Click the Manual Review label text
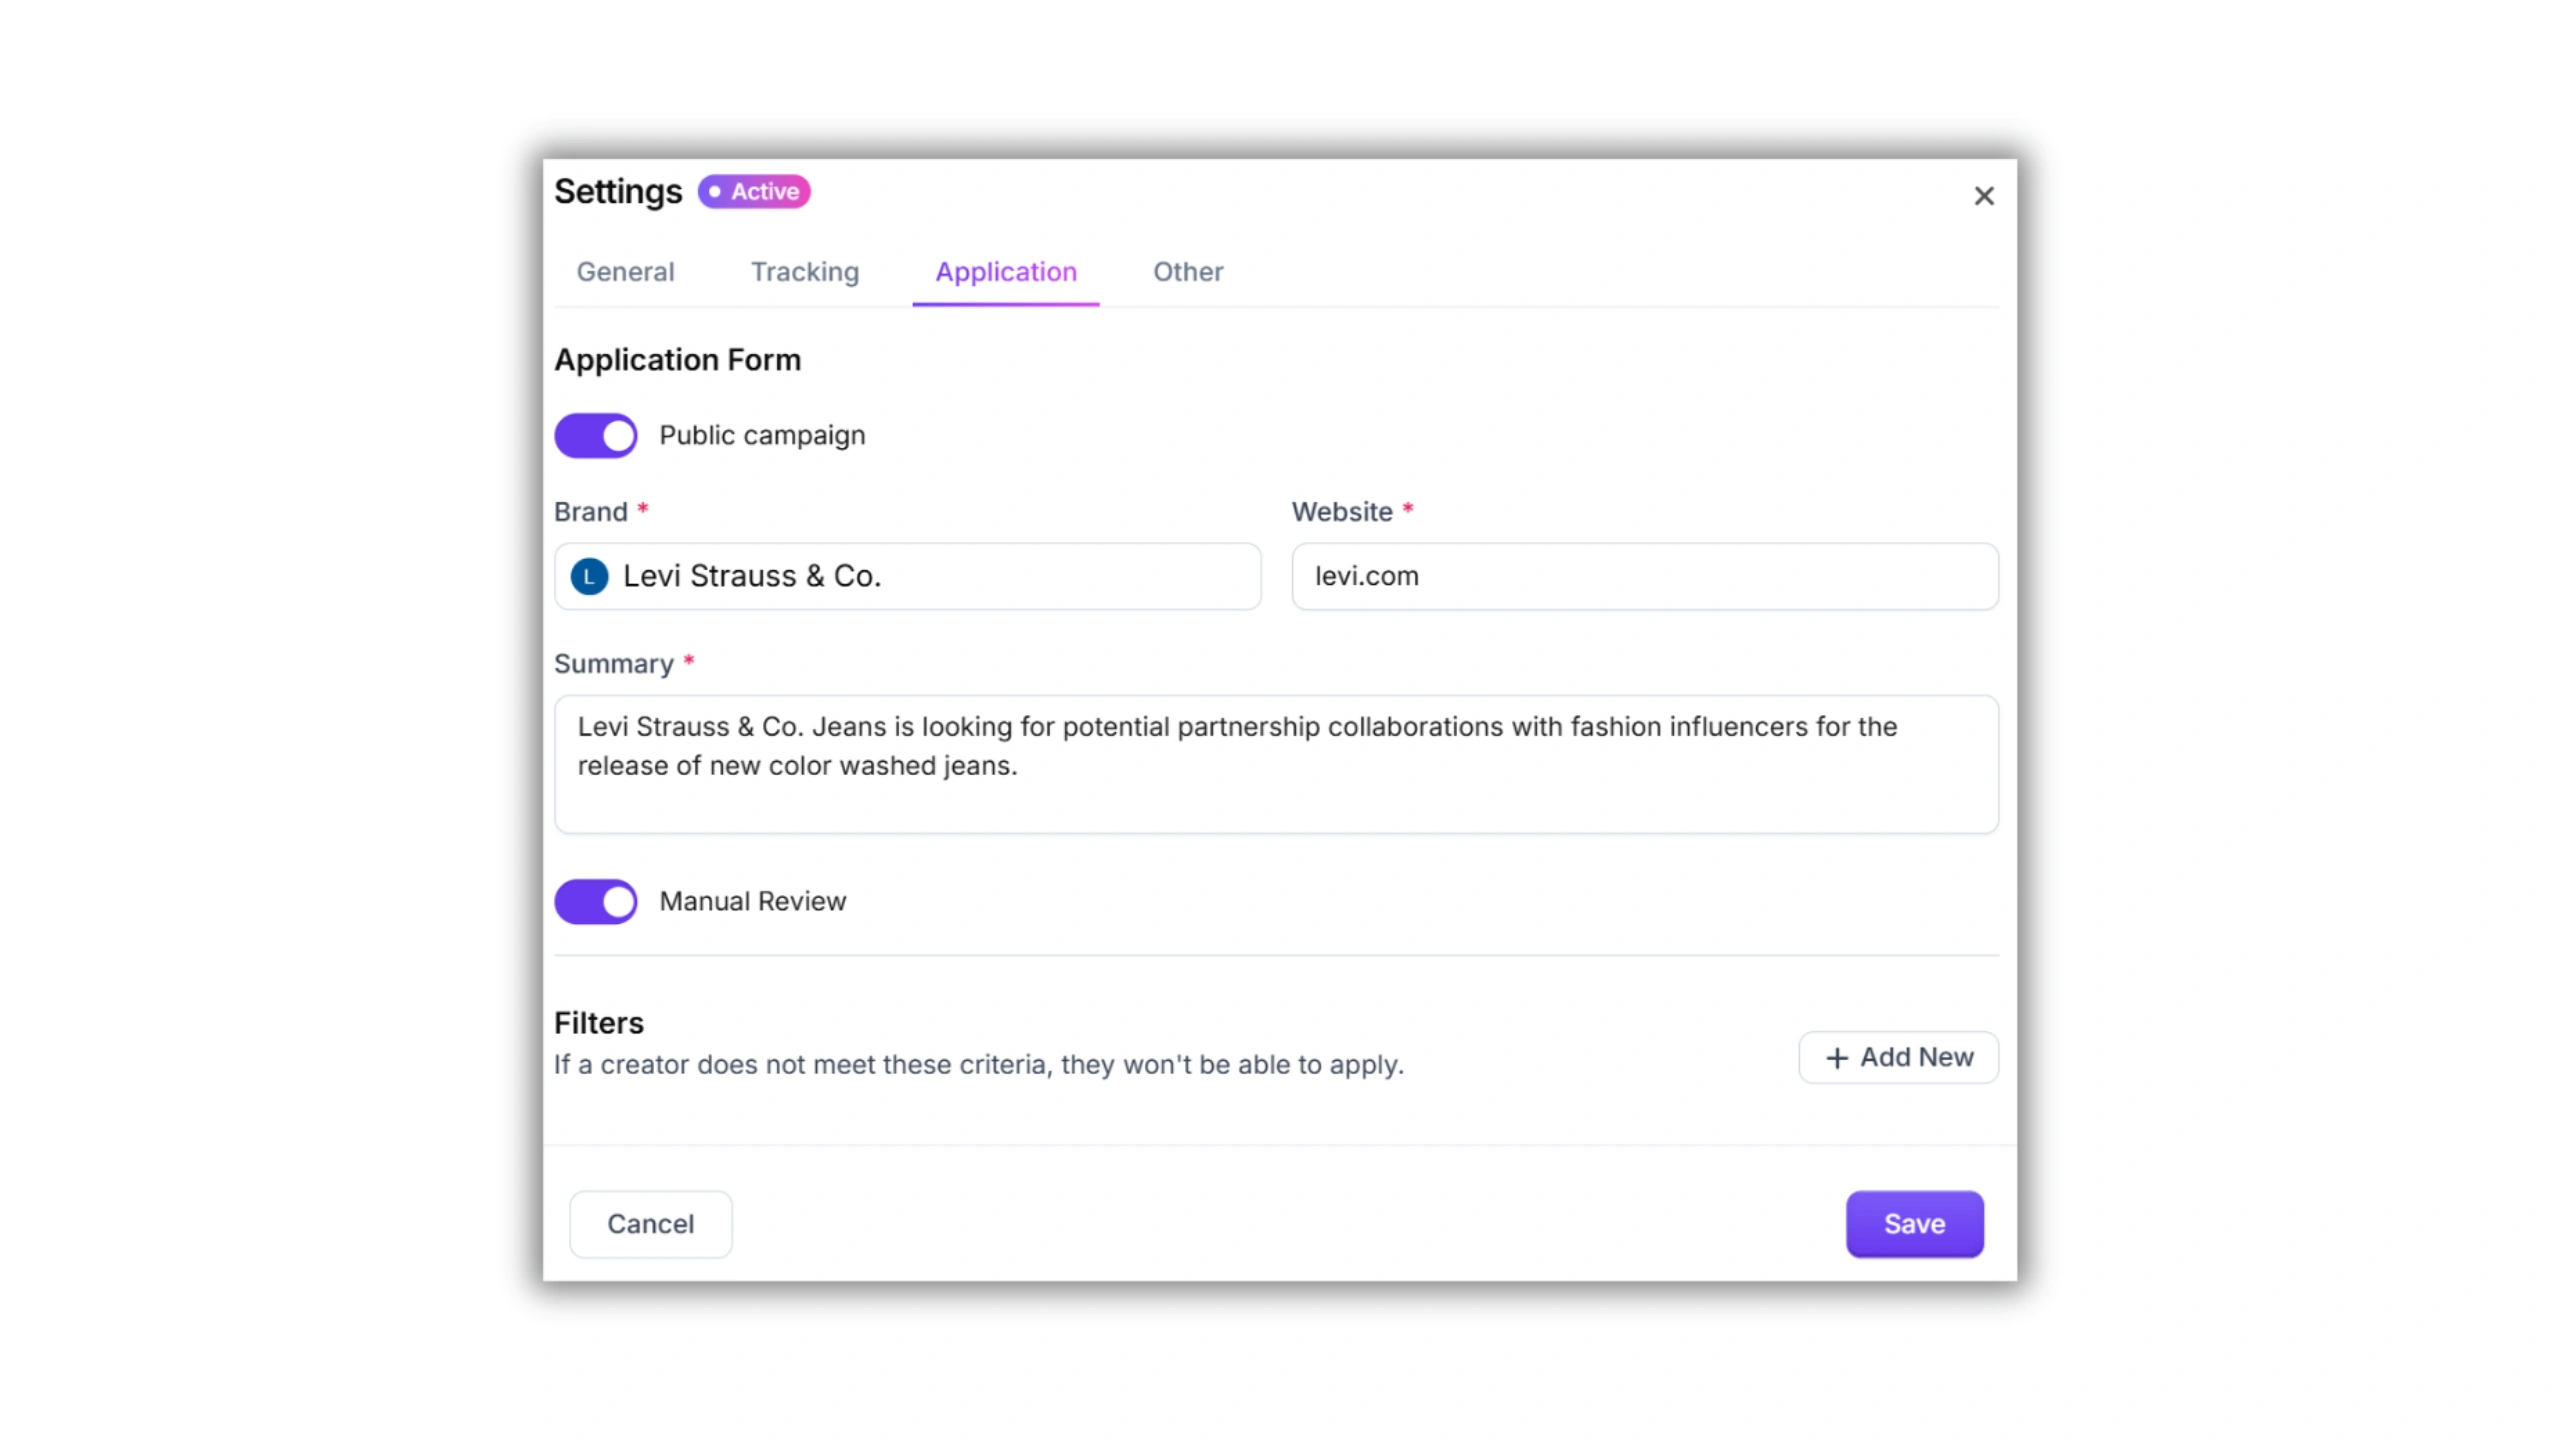Viewport: 2560px width, 1440px height. (x=752, y=901)
